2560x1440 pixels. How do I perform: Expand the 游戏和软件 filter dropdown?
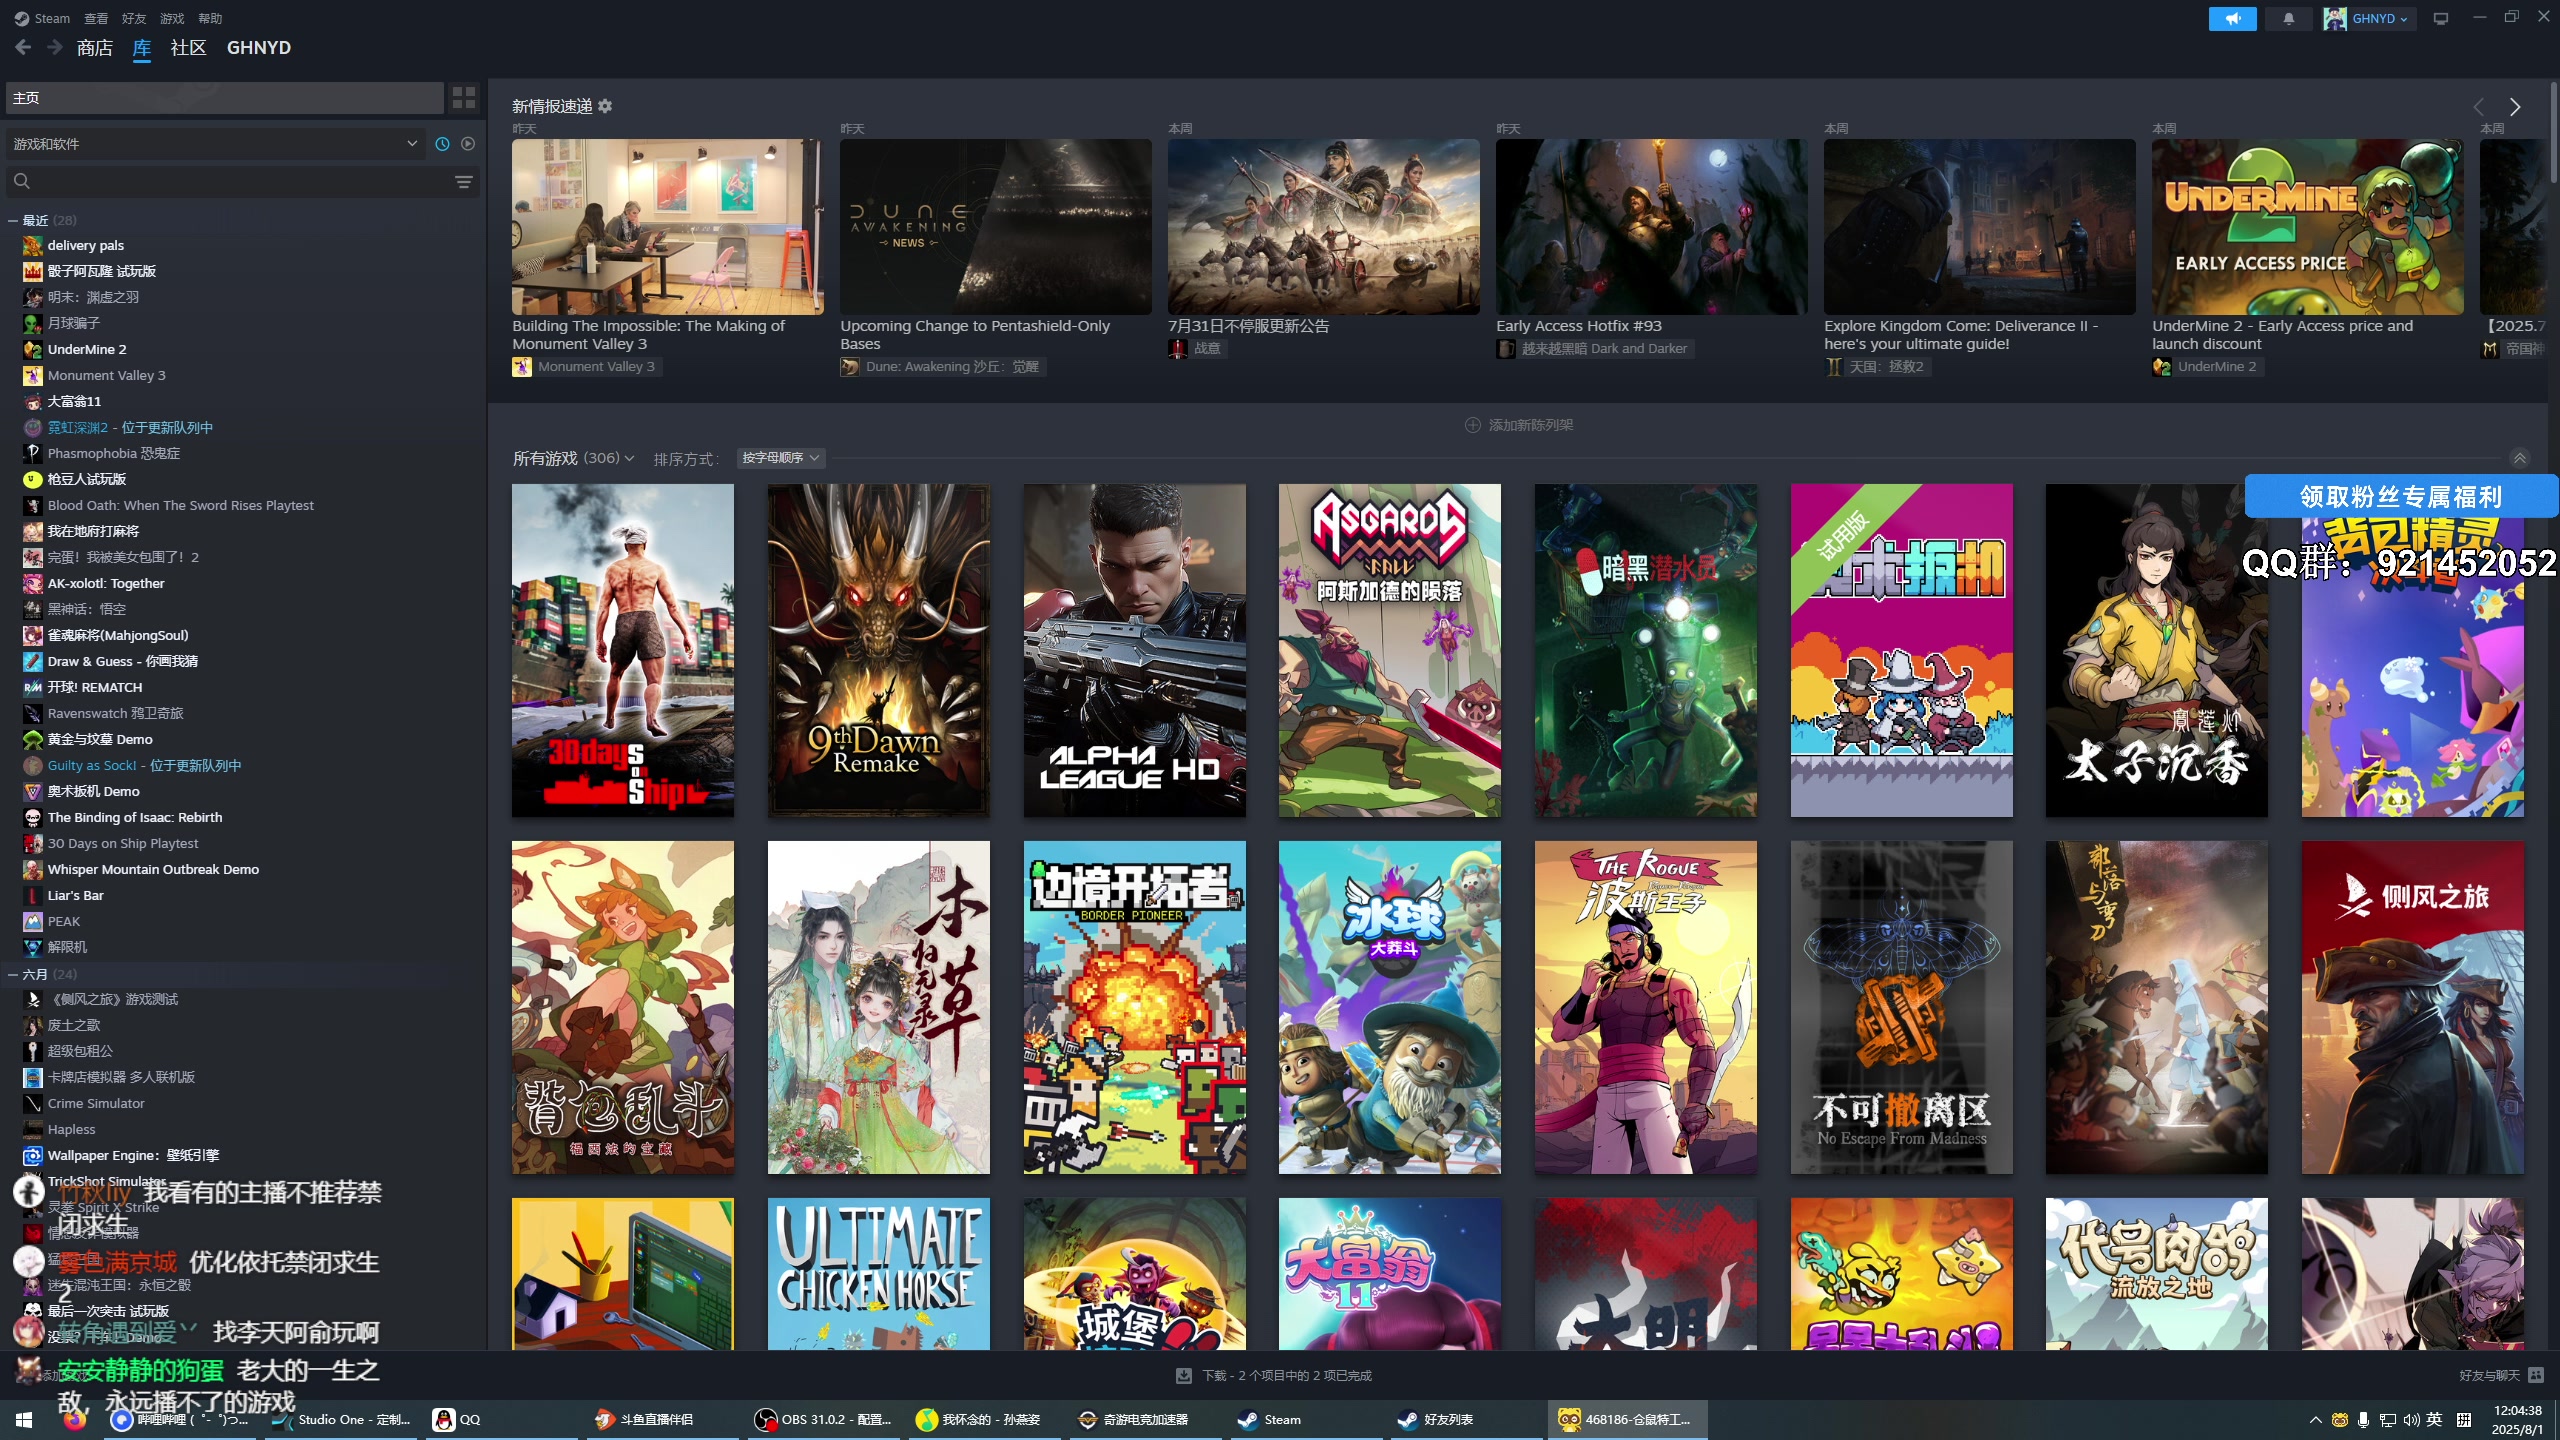215,144
